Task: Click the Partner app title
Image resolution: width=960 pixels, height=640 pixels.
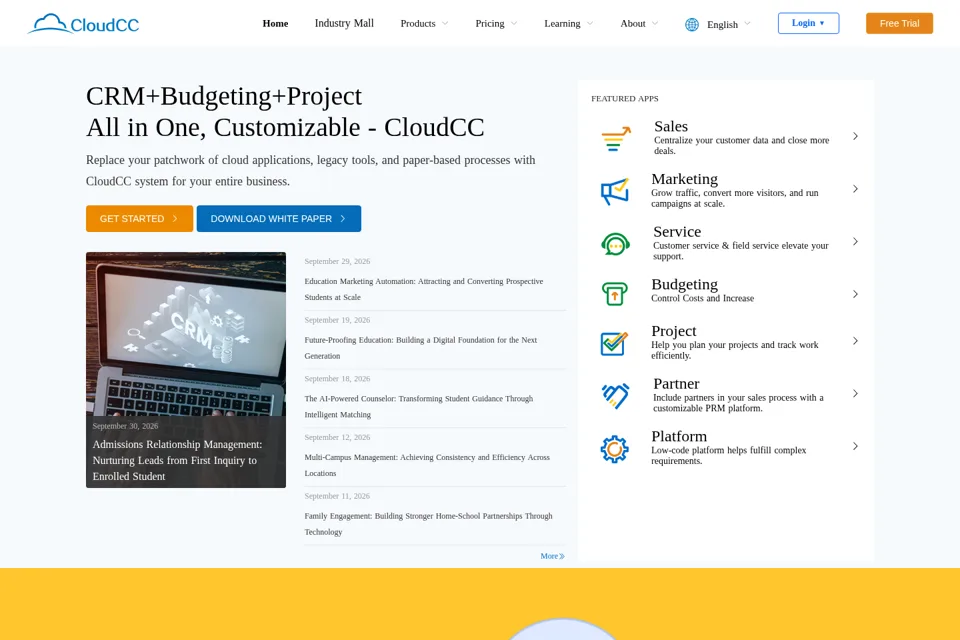Action: (x=677, y=383)
